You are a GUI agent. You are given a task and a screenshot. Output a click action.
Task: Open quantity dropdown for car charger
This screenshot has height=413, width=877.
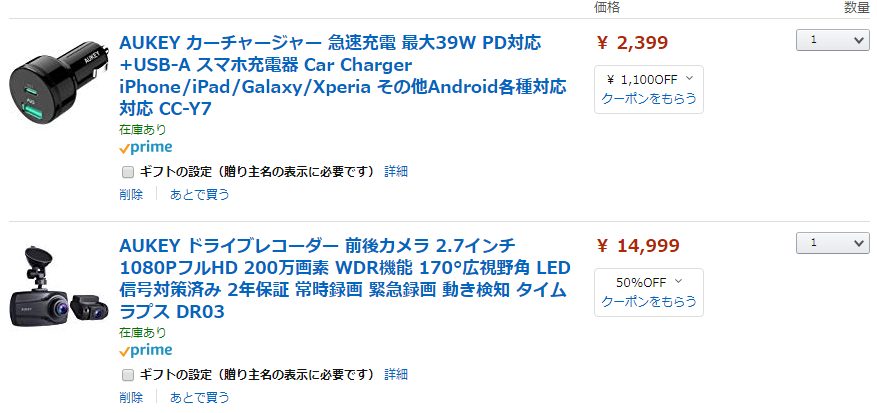pos(832,40)
